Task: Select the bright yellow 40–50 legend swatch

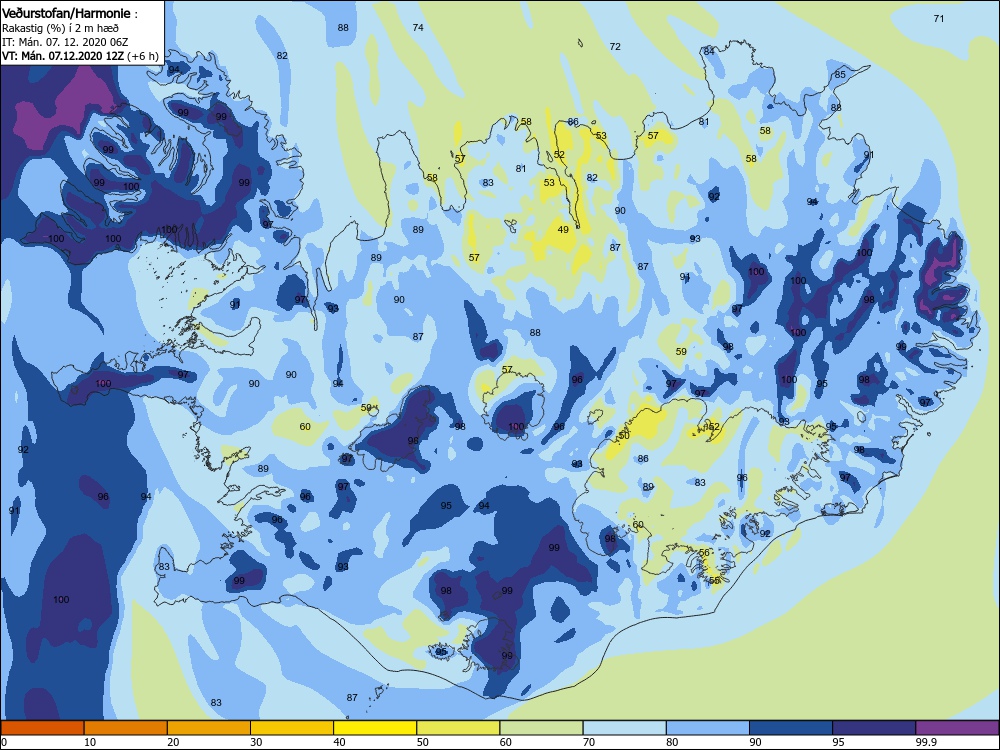Action: 375,728
